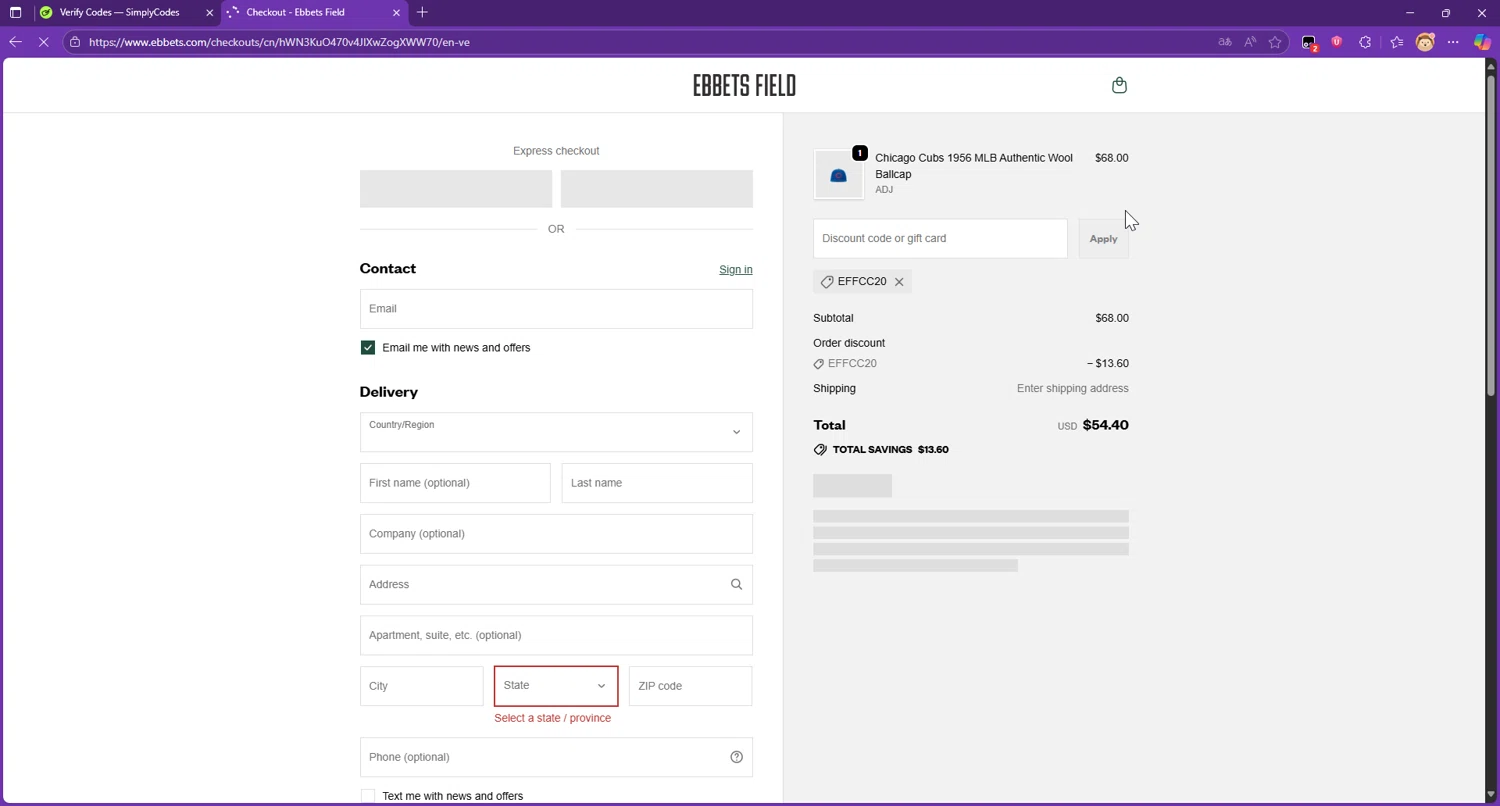Focus the Address field

556,585
